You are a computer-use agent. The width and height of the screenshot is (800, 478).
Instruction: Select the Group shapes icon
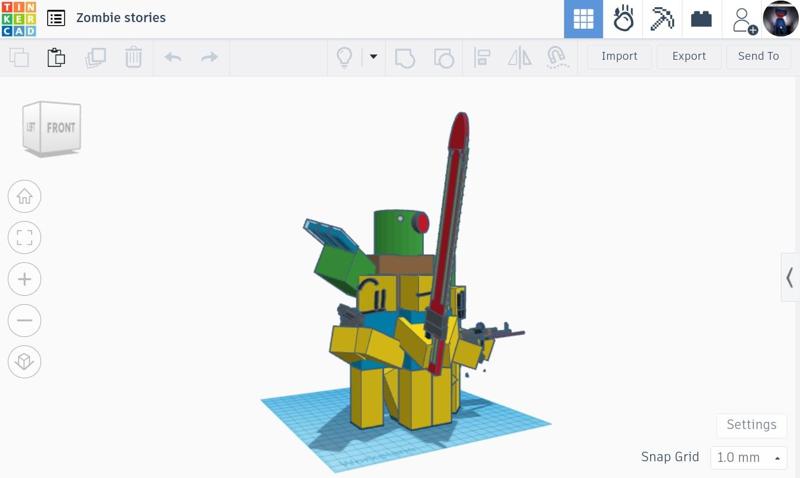(405, 58)
